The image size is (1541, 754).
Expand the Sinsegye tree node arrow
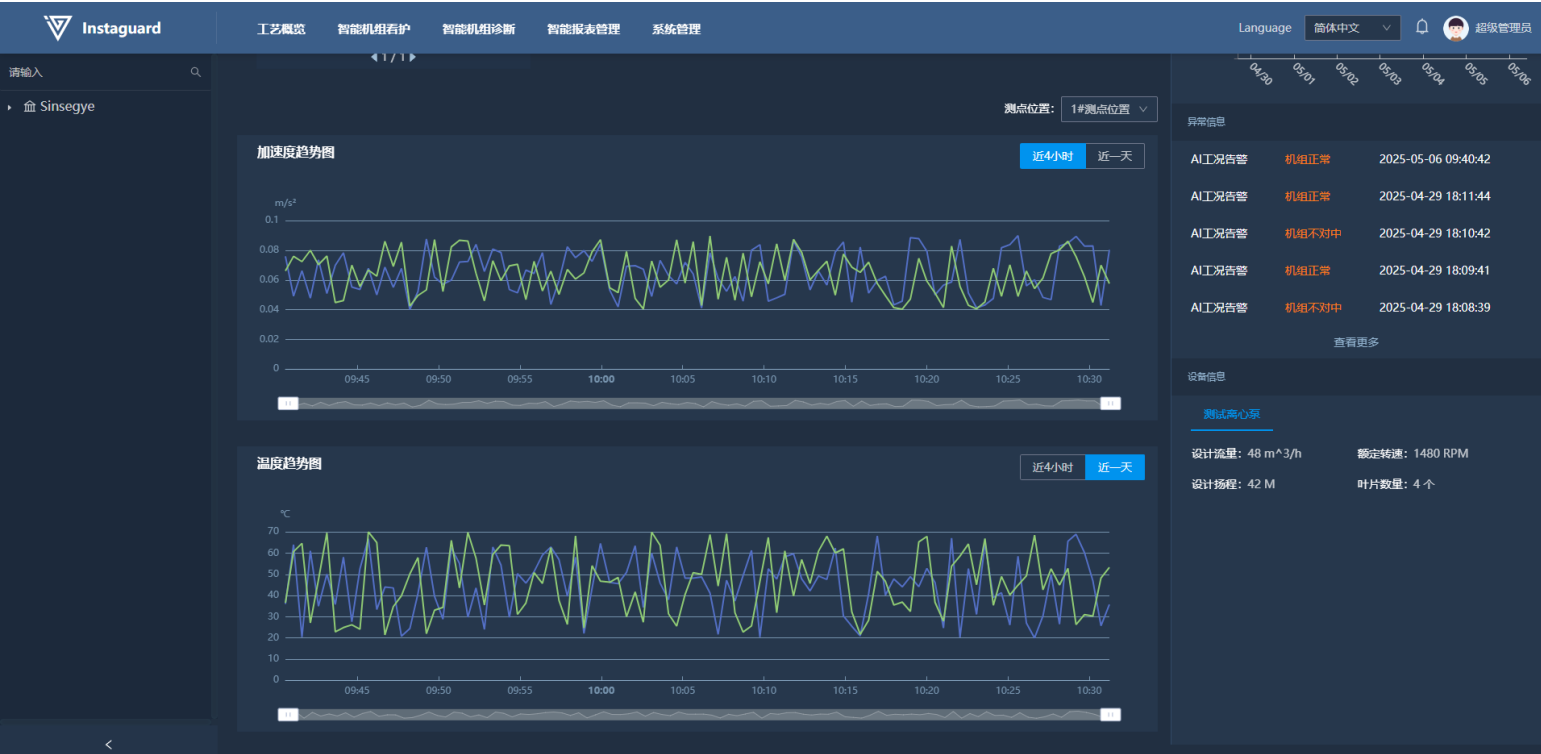(x=10, y=107)
